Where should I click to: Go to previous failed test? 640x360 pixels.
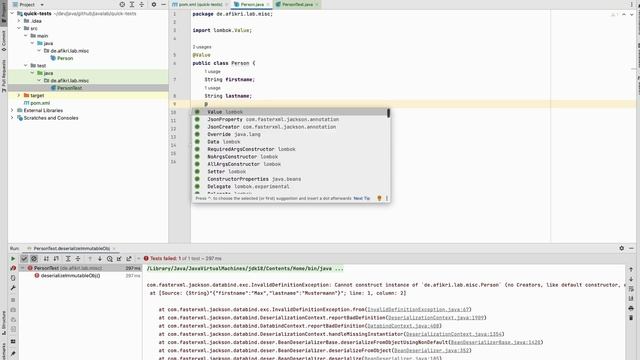90,259
